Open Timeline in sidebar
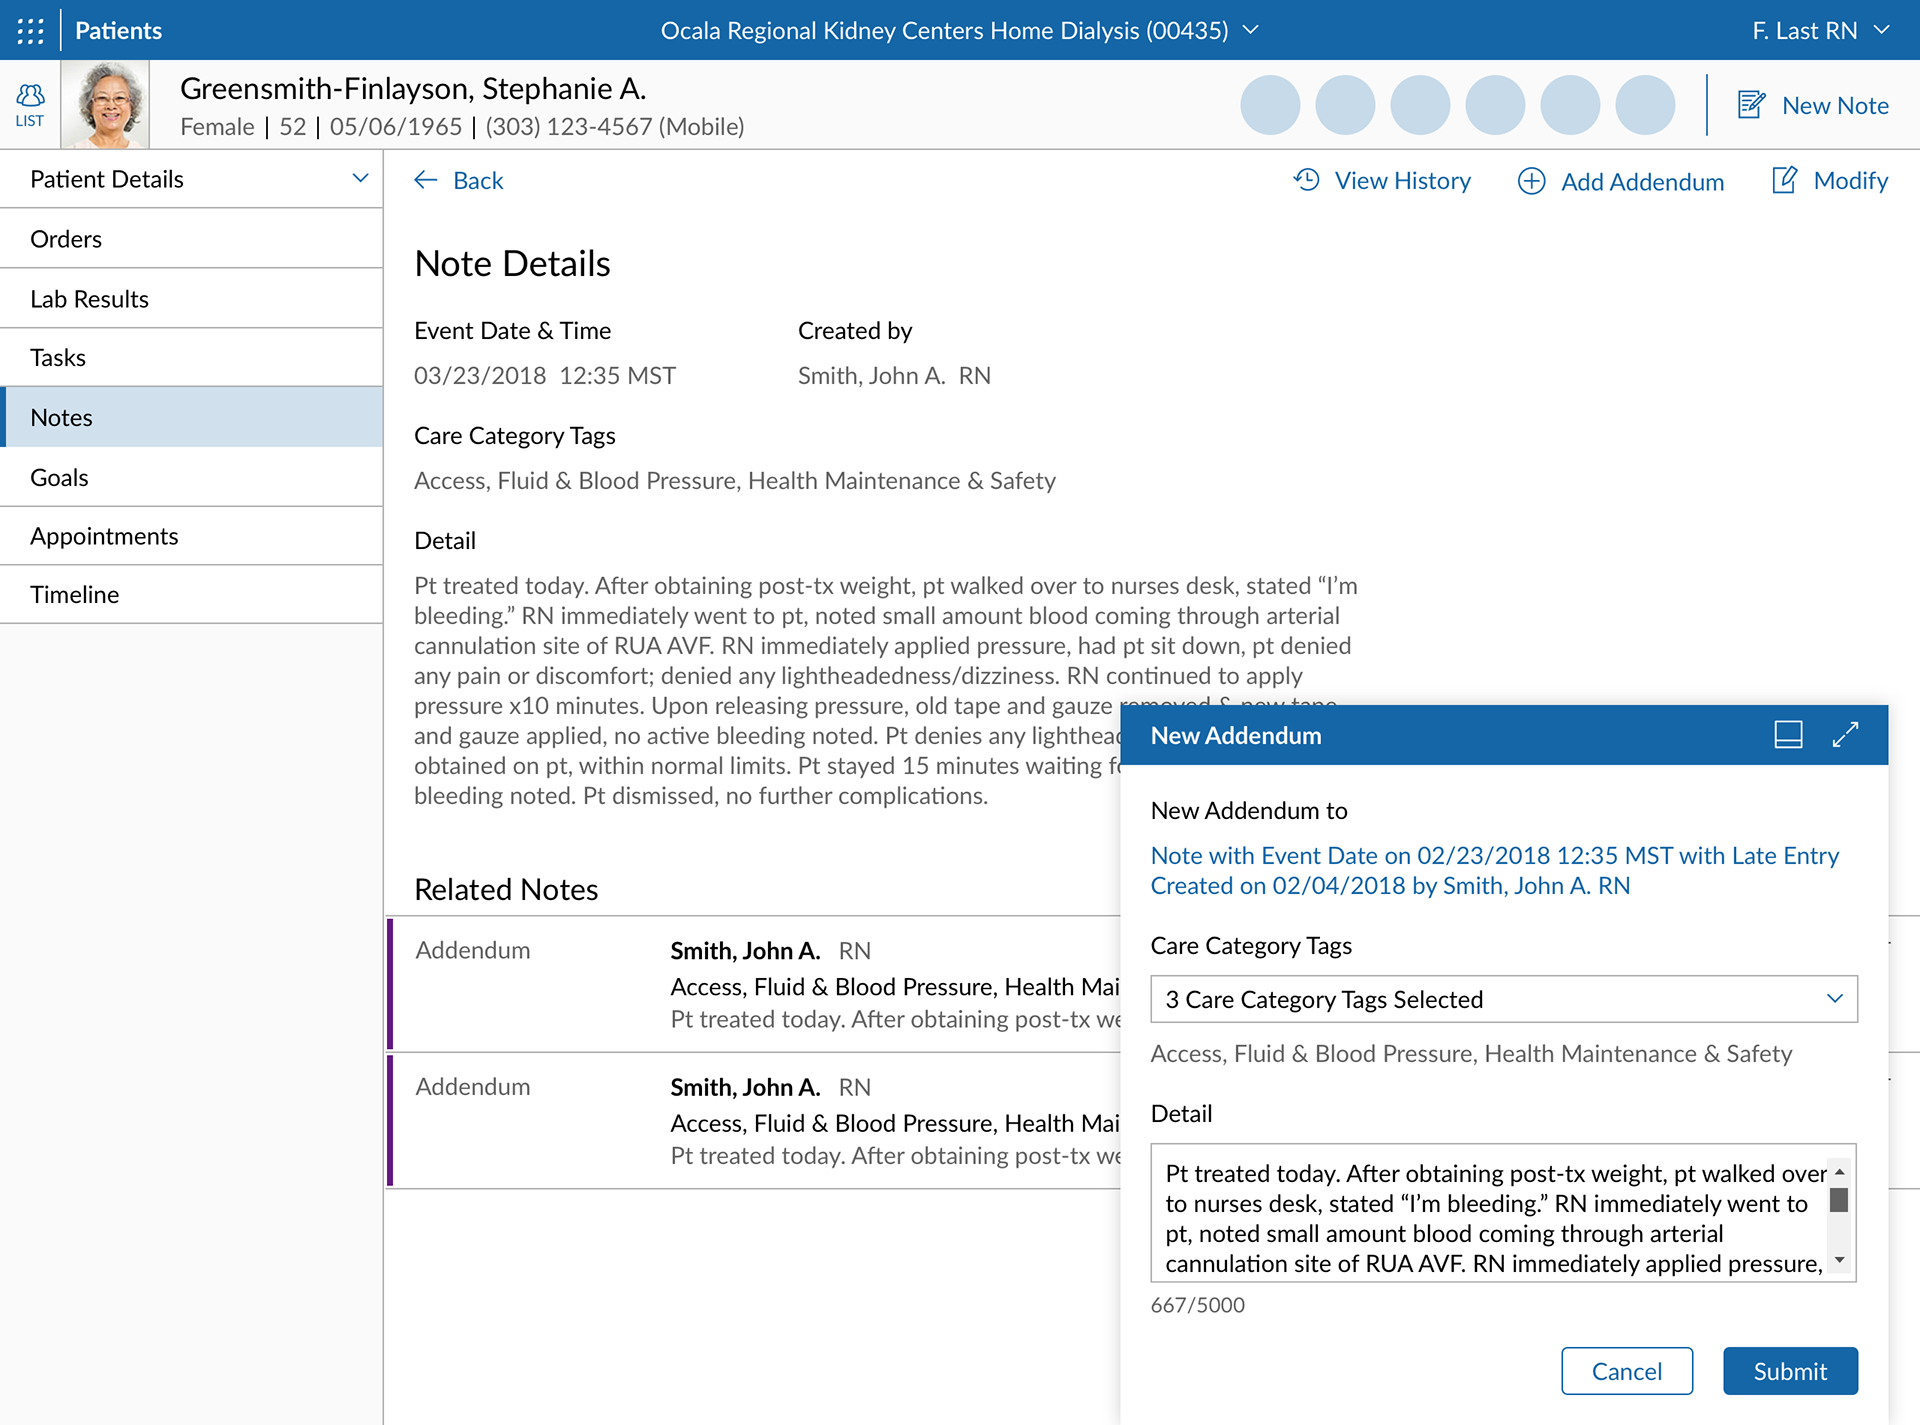Viewport: 1920px width, 1425px height. pos(191,594)
